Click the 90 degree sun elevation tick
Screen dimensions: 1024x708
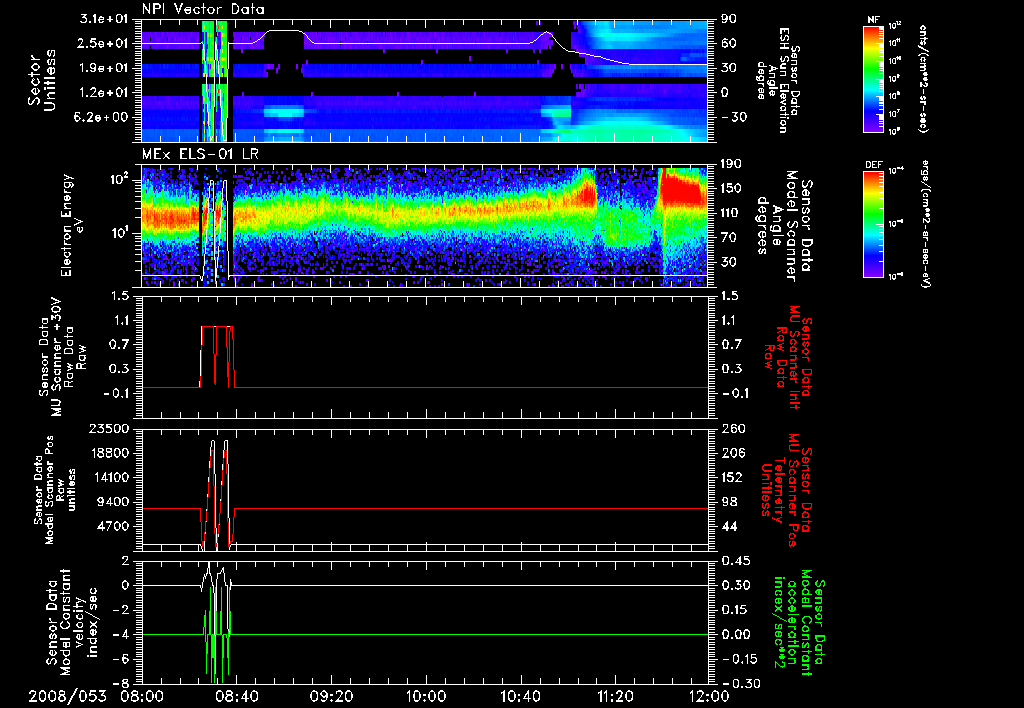729,19
